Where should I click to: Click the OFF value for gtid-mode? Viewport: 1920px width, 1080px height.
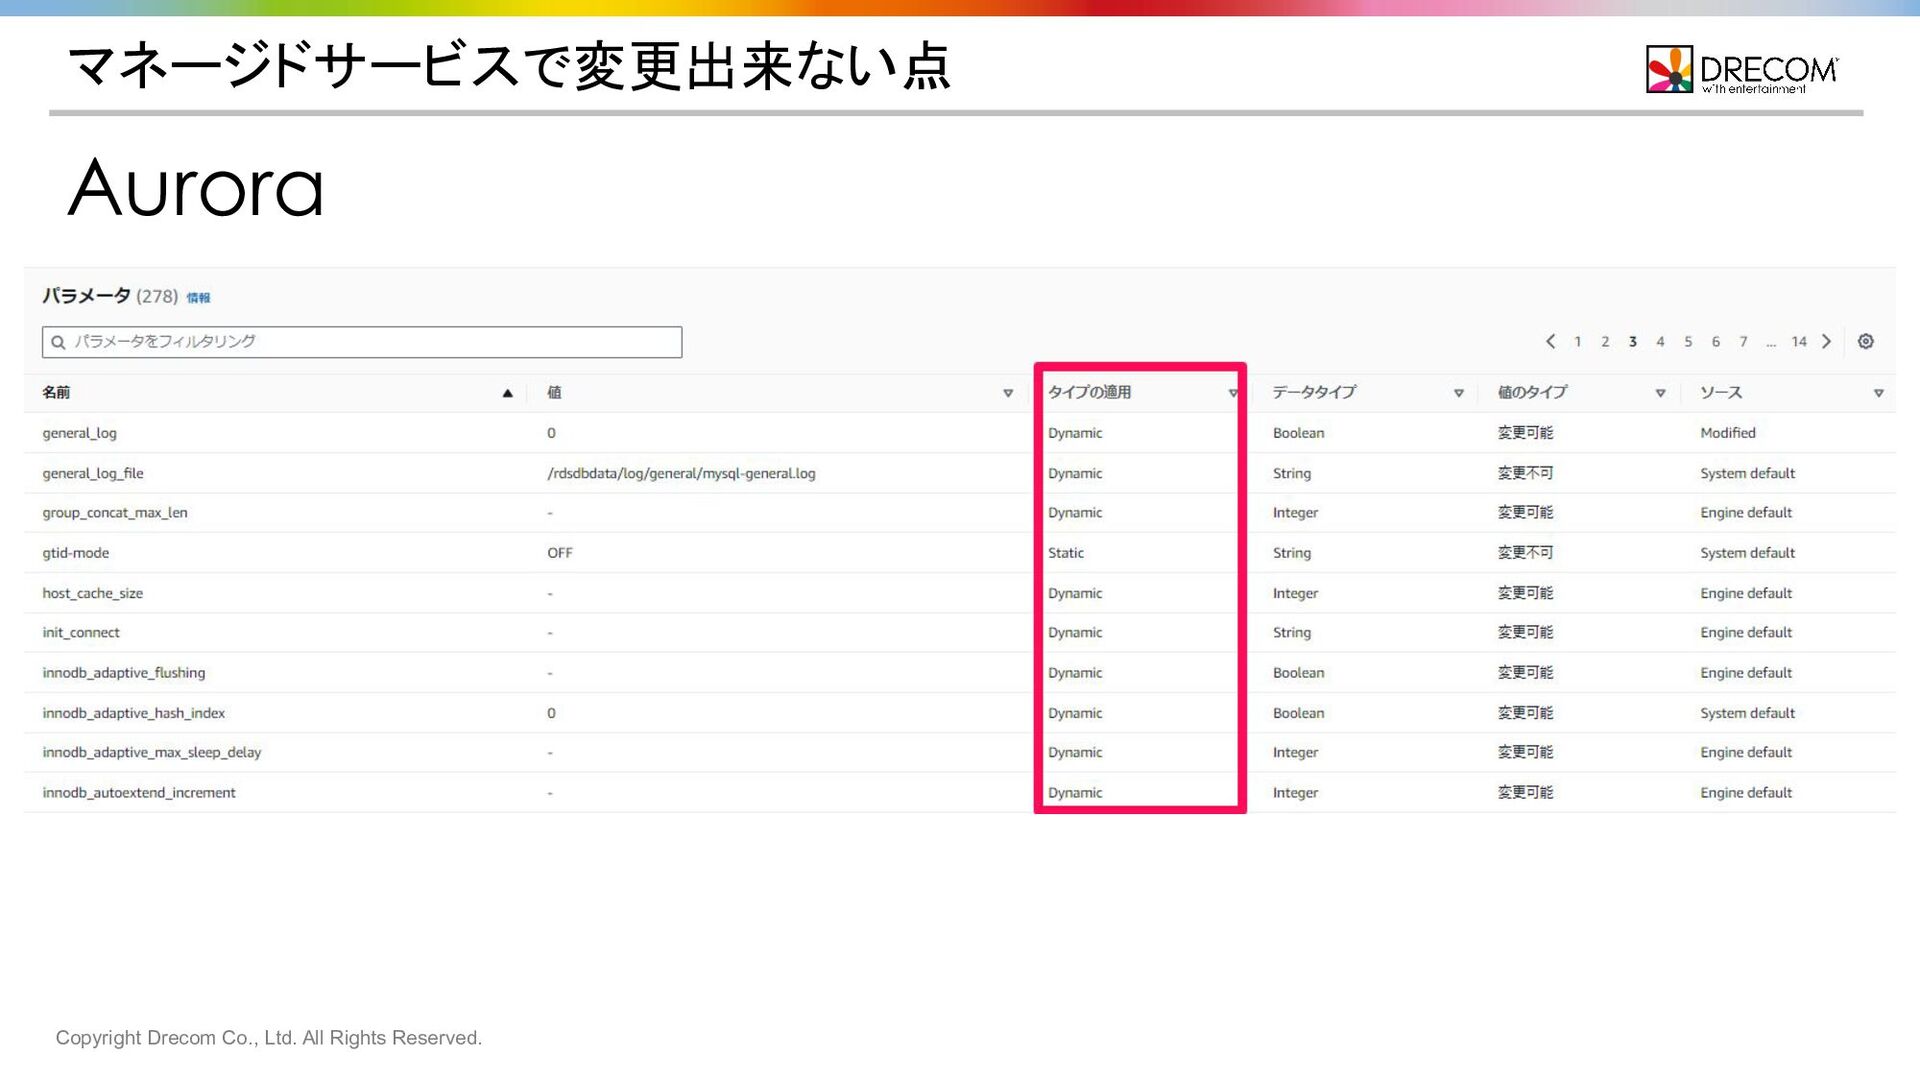[560, 553]
